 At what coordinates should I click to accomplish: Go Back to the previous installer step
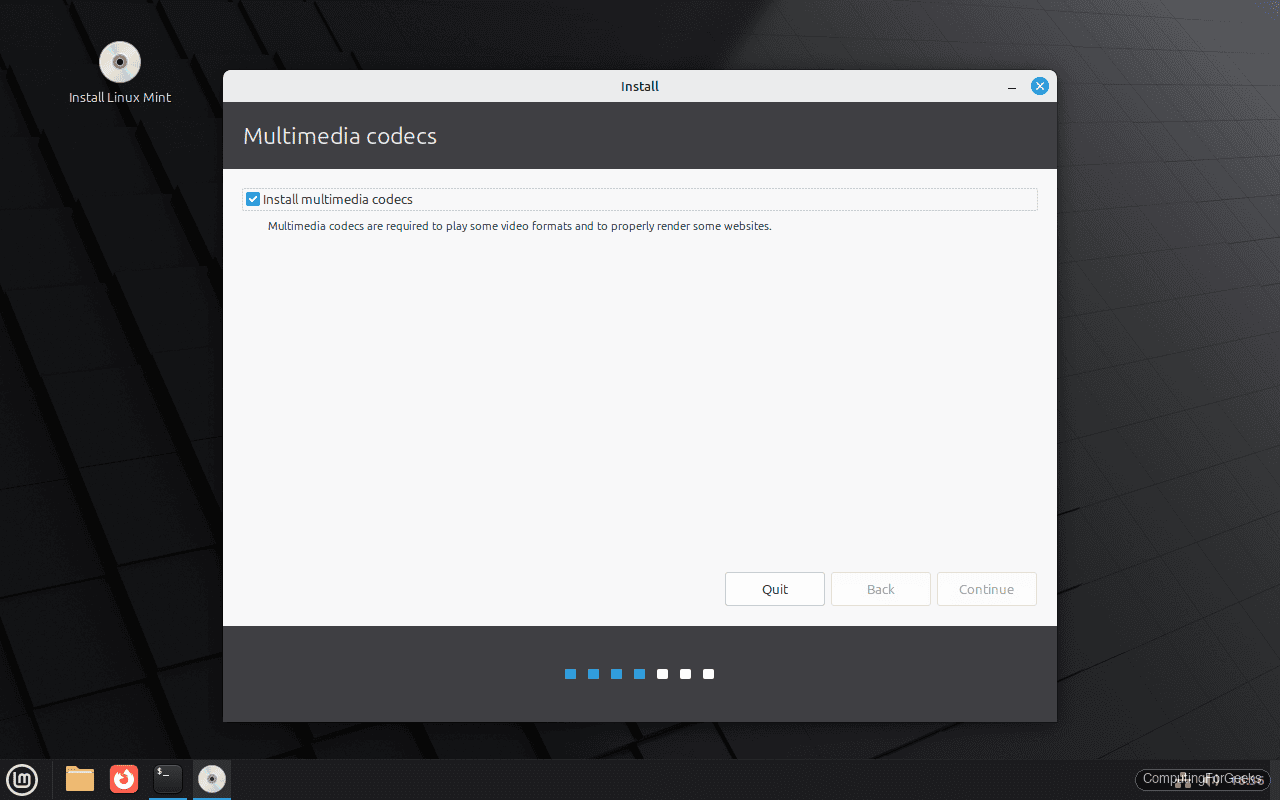(880, 589)
